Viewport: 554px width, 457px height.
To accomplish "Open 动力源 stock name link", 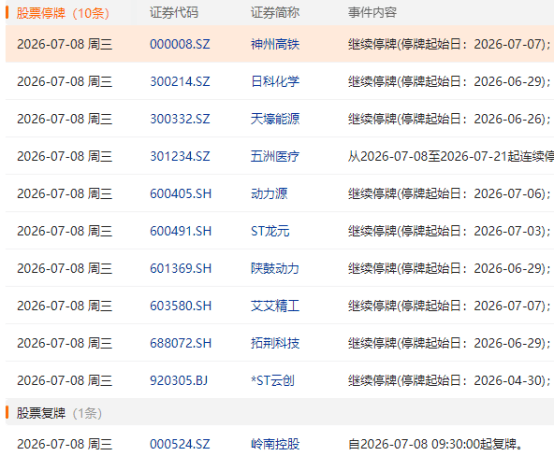I will (269, 194).
